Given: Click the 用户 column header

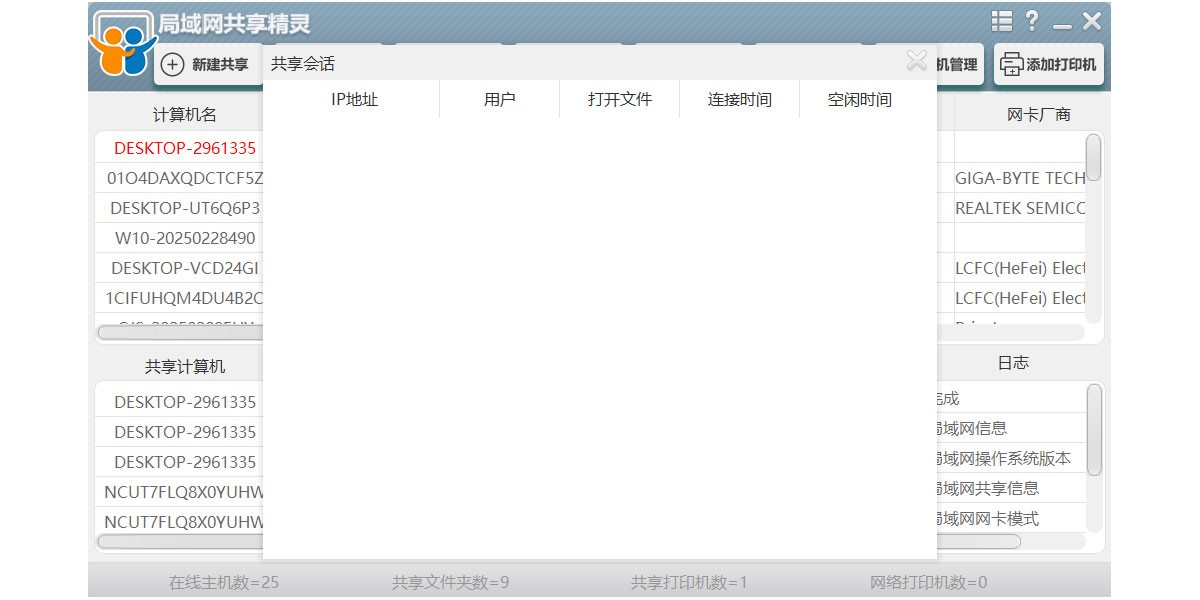Looking at the screenshot, I should (499, 100).
